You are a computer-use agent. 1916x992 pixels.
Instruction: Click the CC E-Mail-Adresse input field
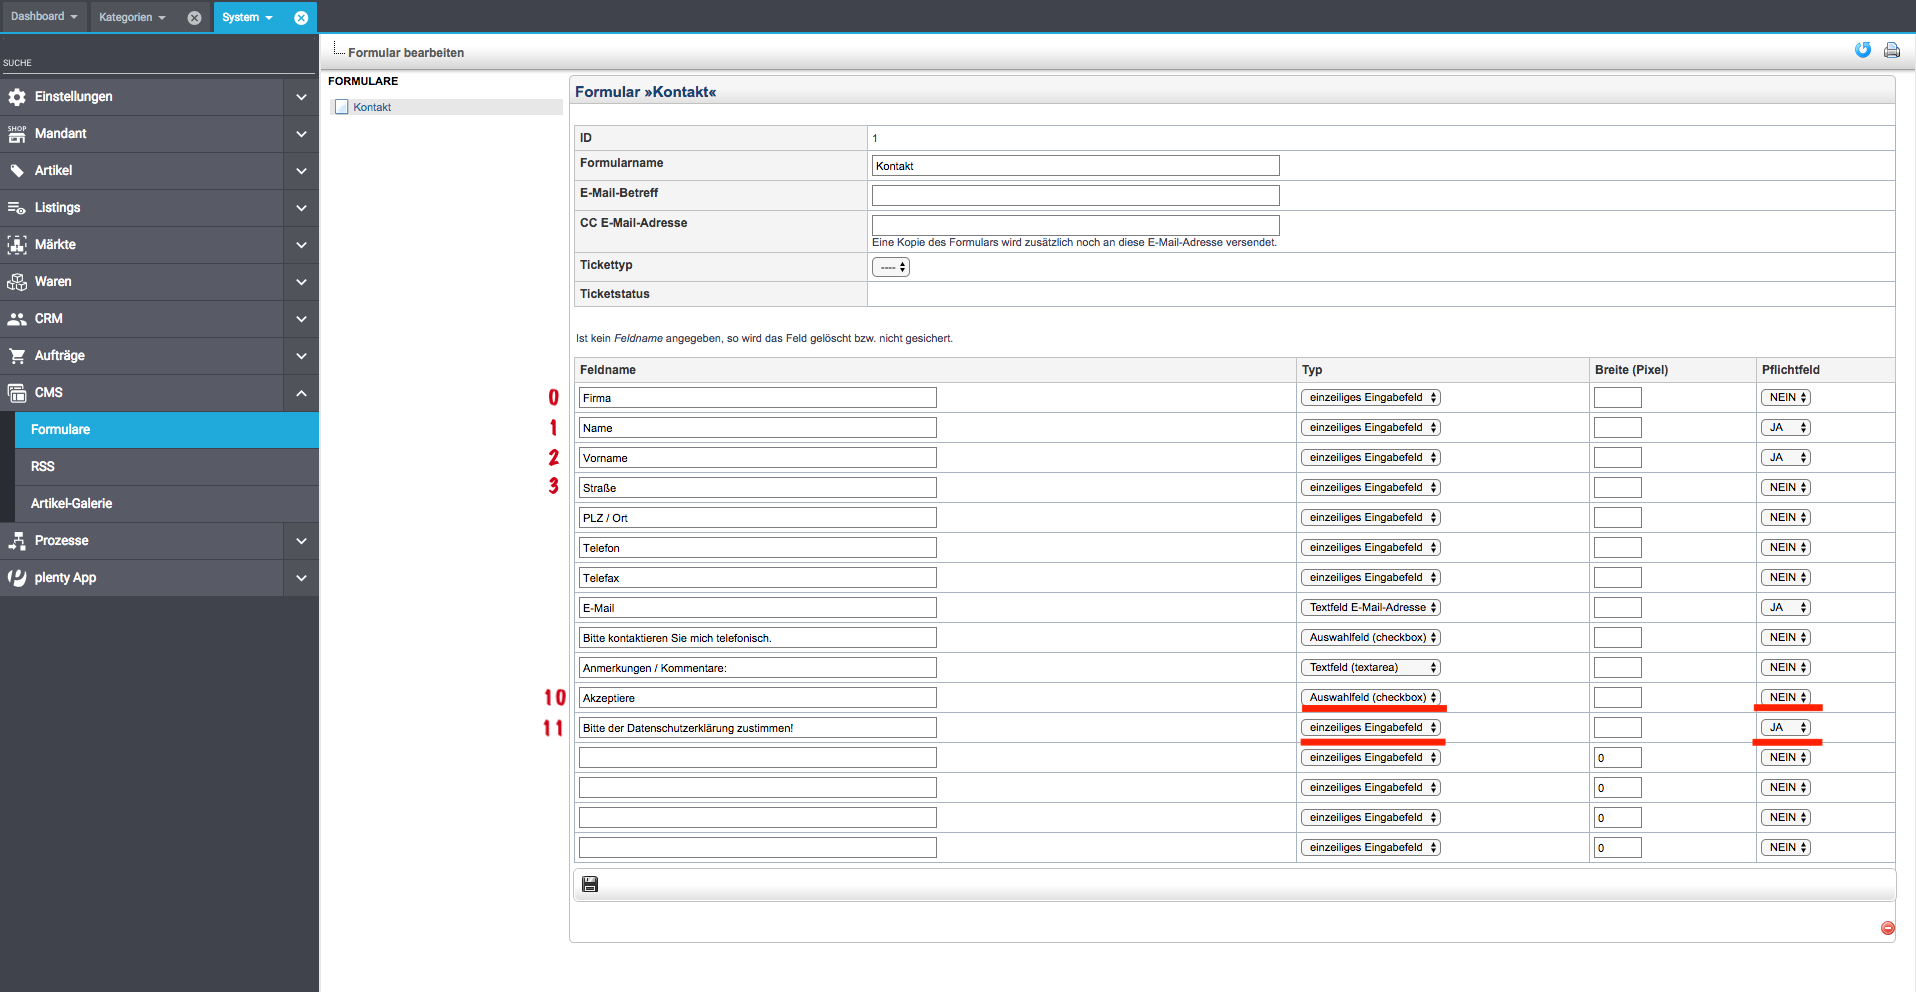click(1076, 226)
